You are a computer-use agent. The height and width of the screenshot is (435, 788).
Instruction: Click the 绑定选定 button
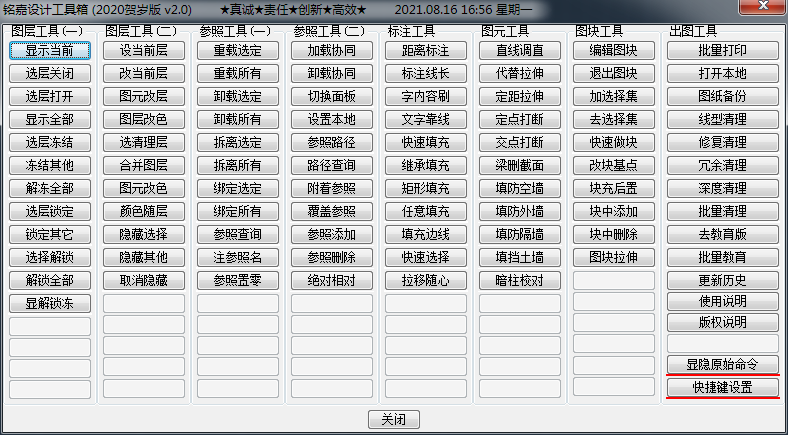tap(238, 188)
